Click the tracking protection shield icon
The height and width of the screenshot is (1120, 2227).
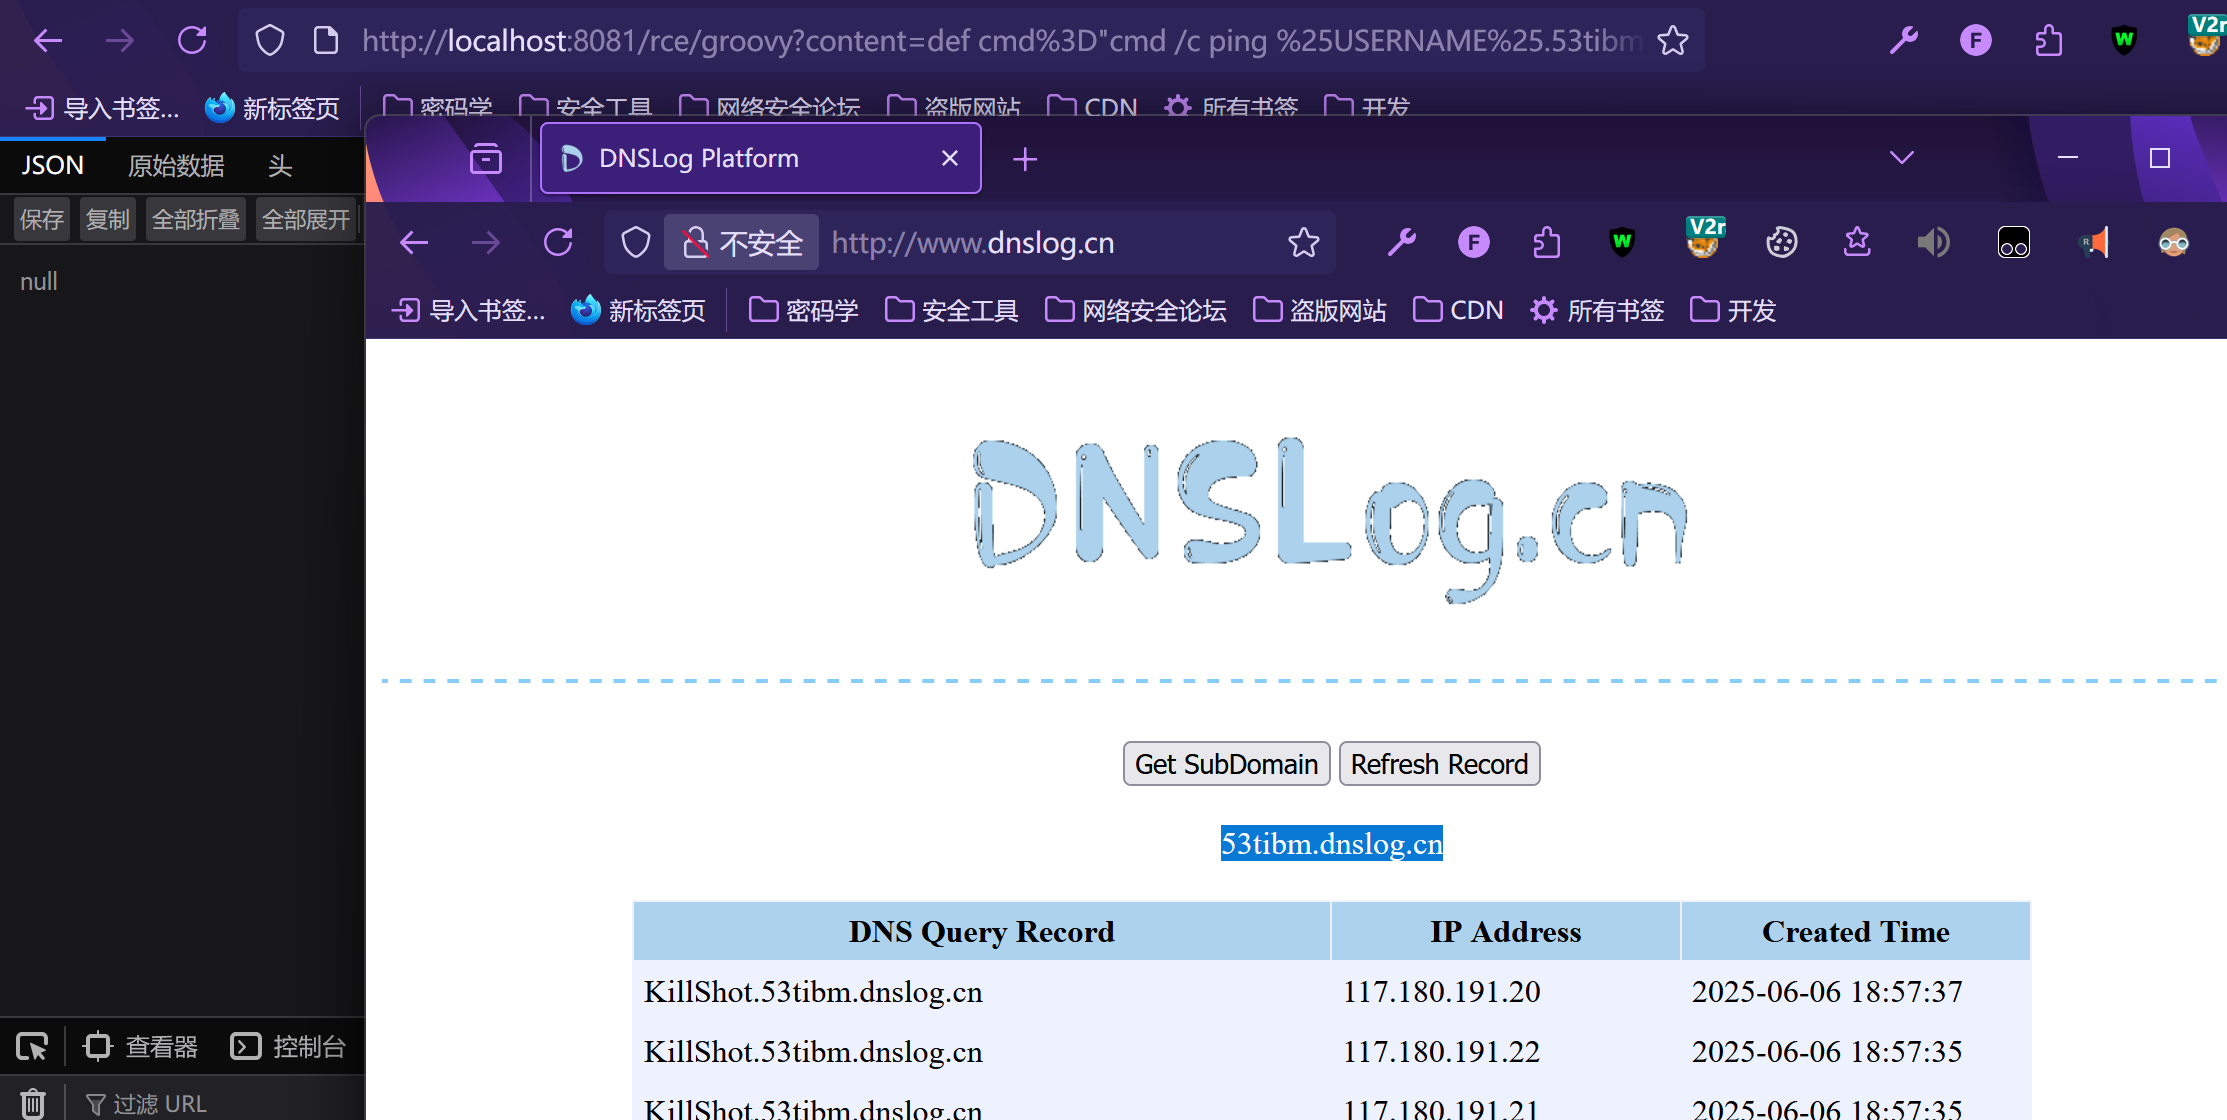coord(636,243)
